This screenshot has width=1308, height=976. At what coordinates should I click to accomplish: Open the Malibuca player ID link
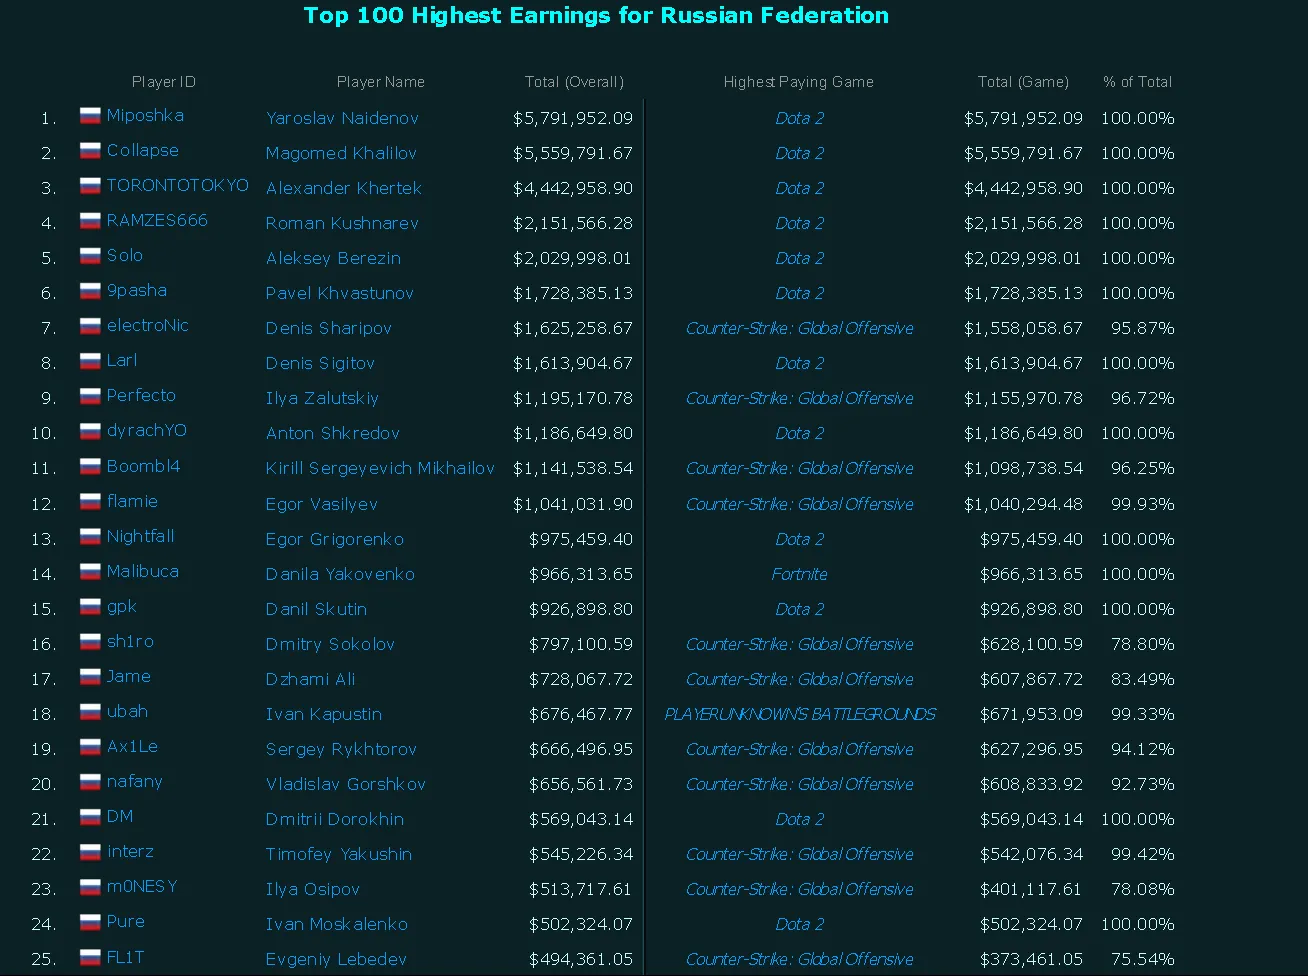[143, 572]
